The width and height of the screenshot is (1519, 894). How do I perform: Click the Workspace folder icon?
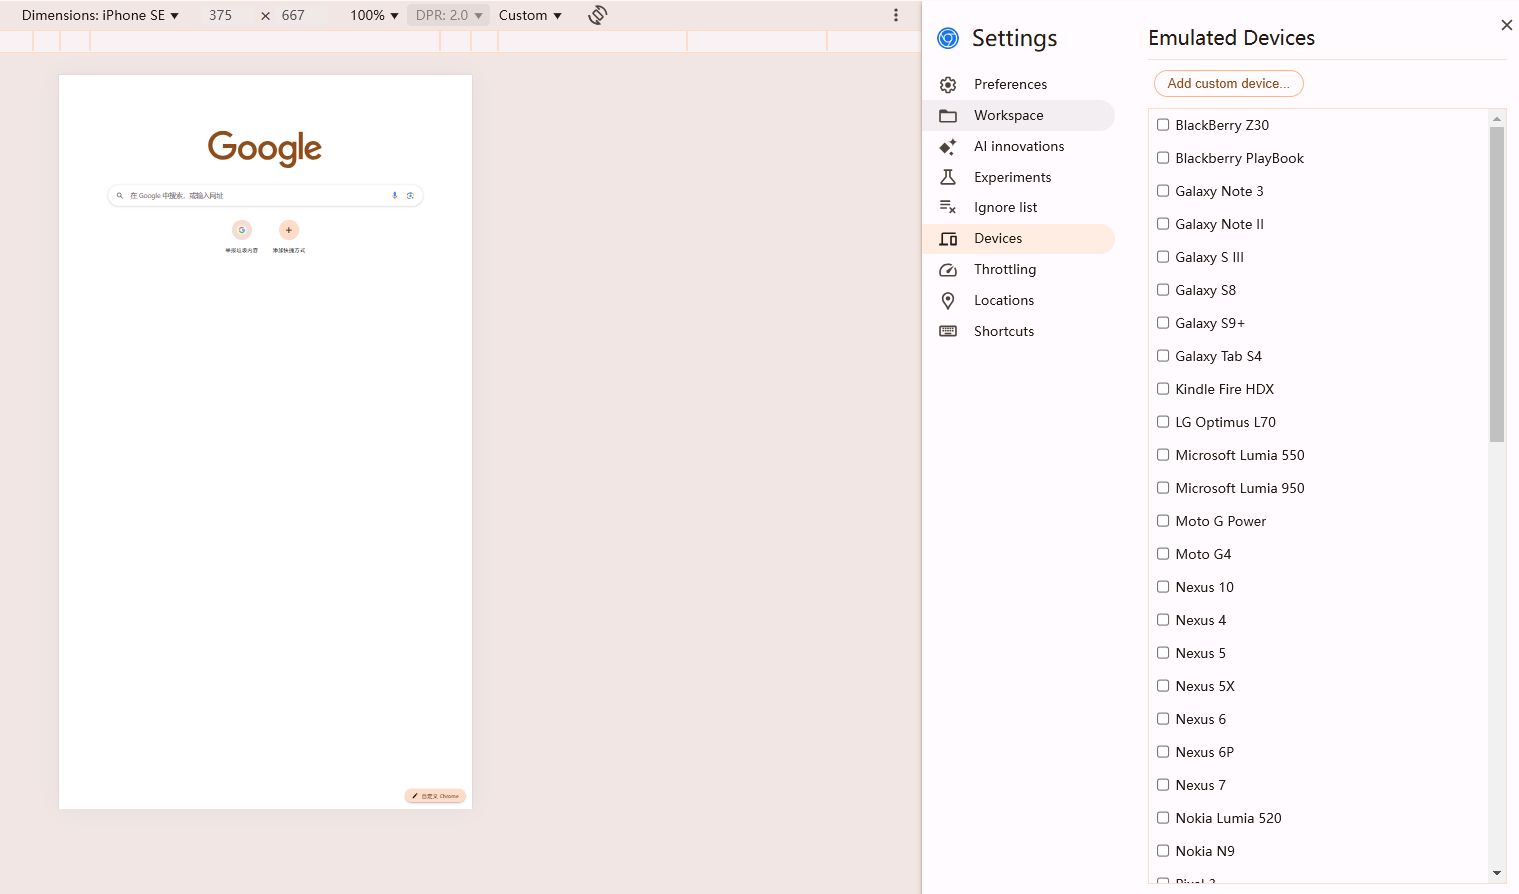click(x=948, y=116)
